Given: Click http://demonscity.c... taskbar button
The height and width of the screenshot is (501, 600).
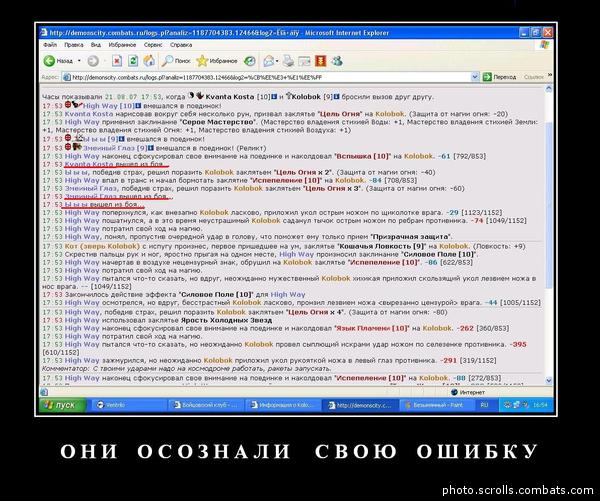Looking at the screenshot, I should point(360,405).
